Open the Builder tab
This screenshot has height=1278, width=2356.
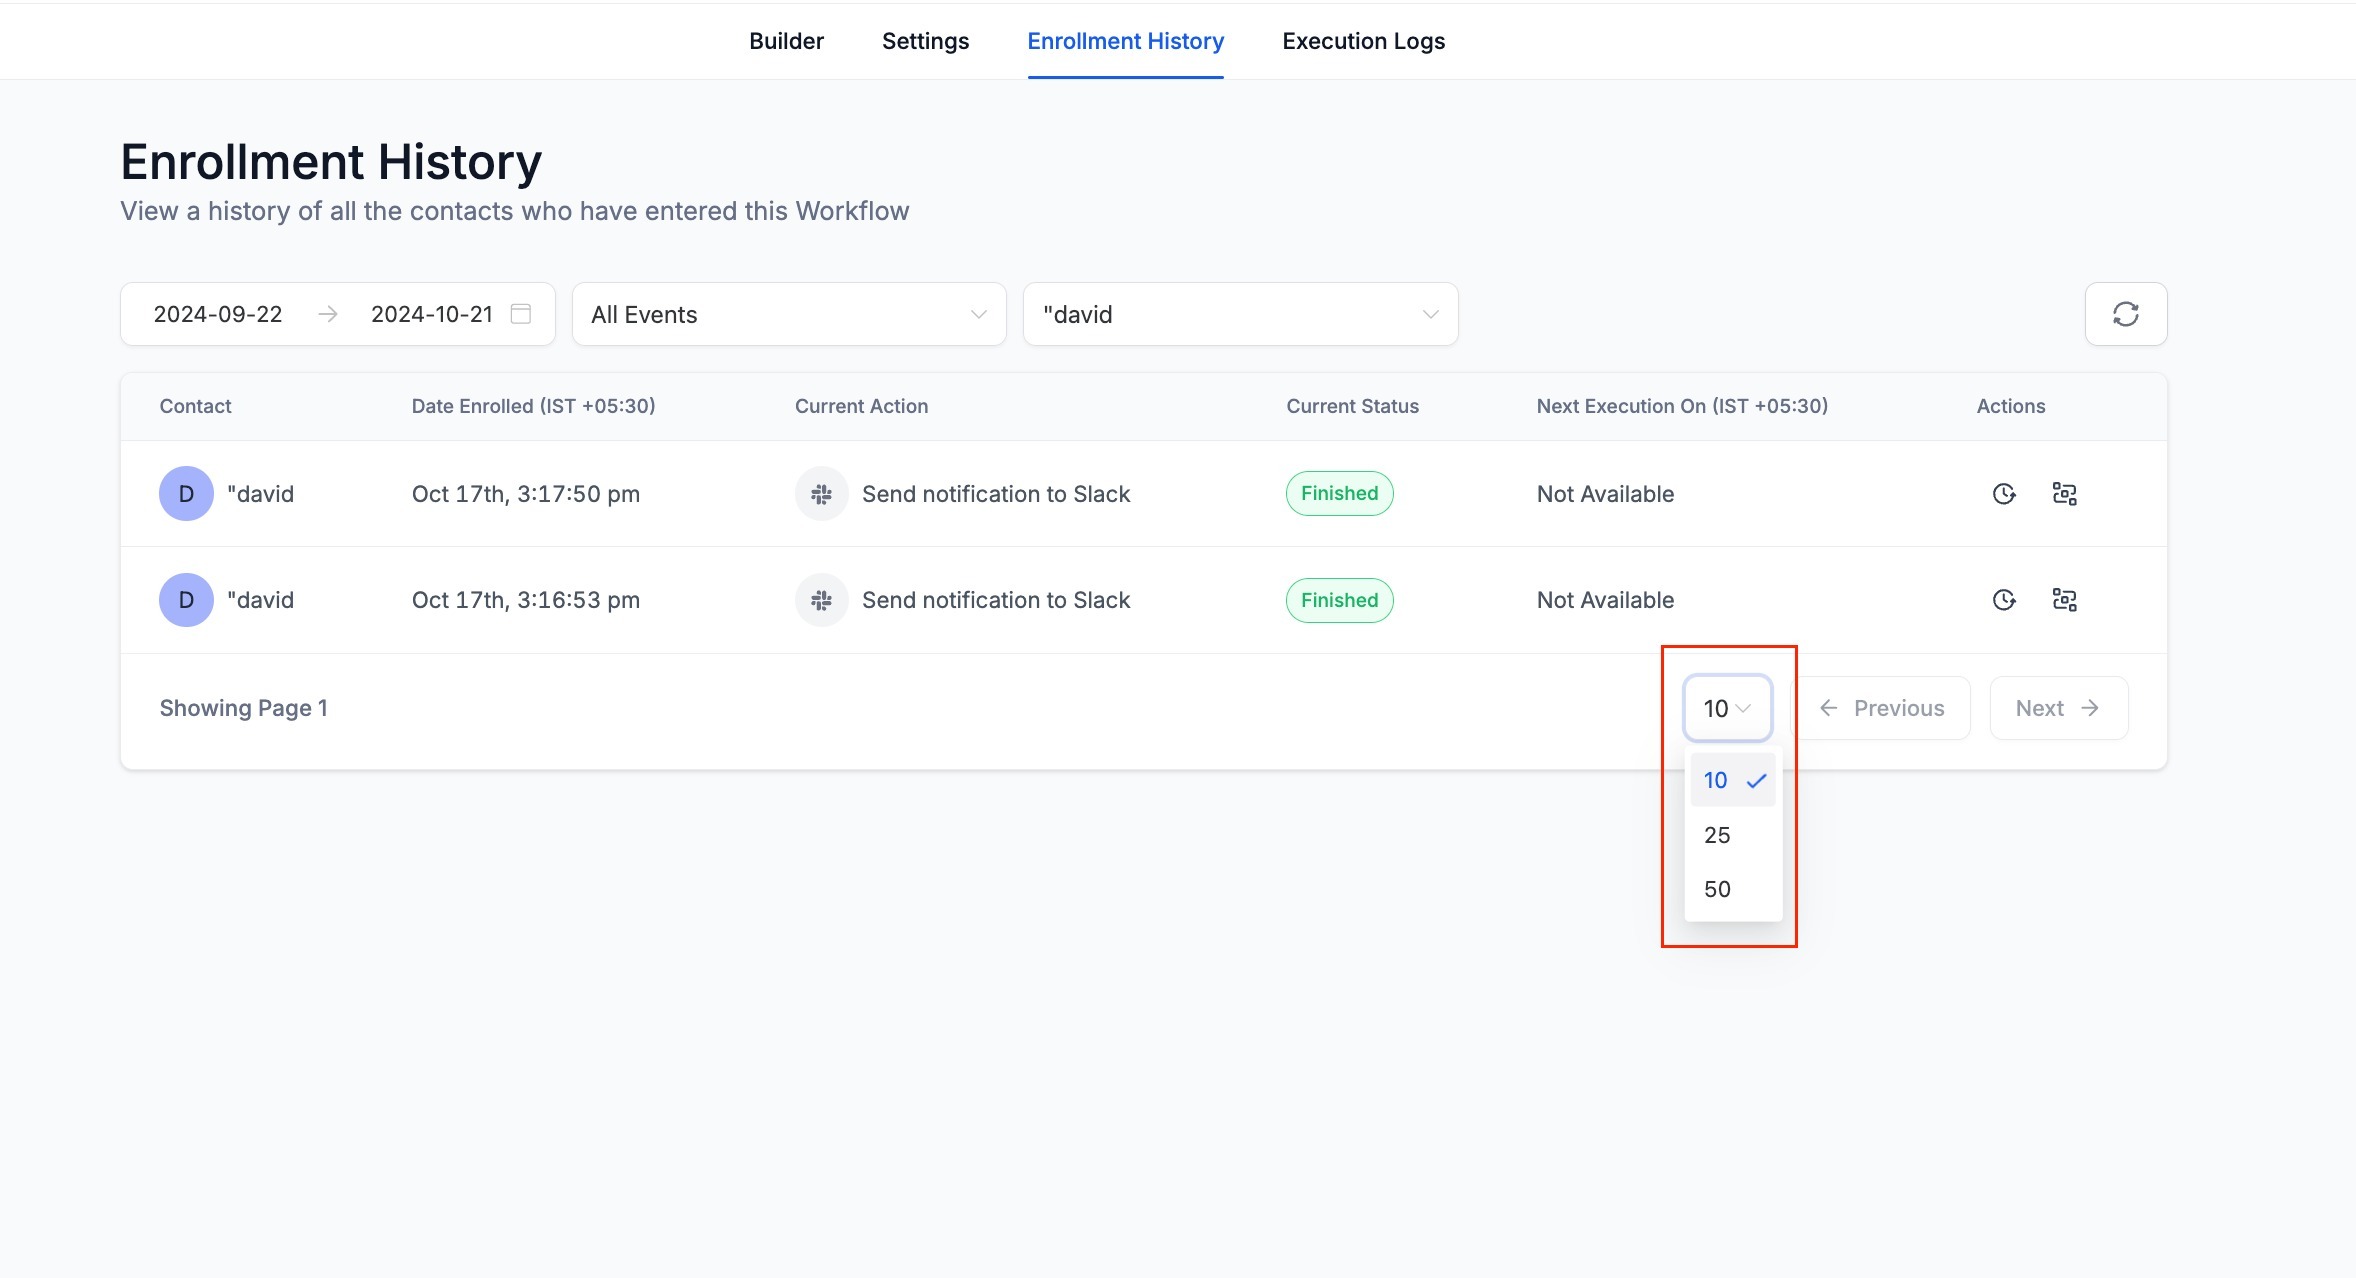[786, 41]
